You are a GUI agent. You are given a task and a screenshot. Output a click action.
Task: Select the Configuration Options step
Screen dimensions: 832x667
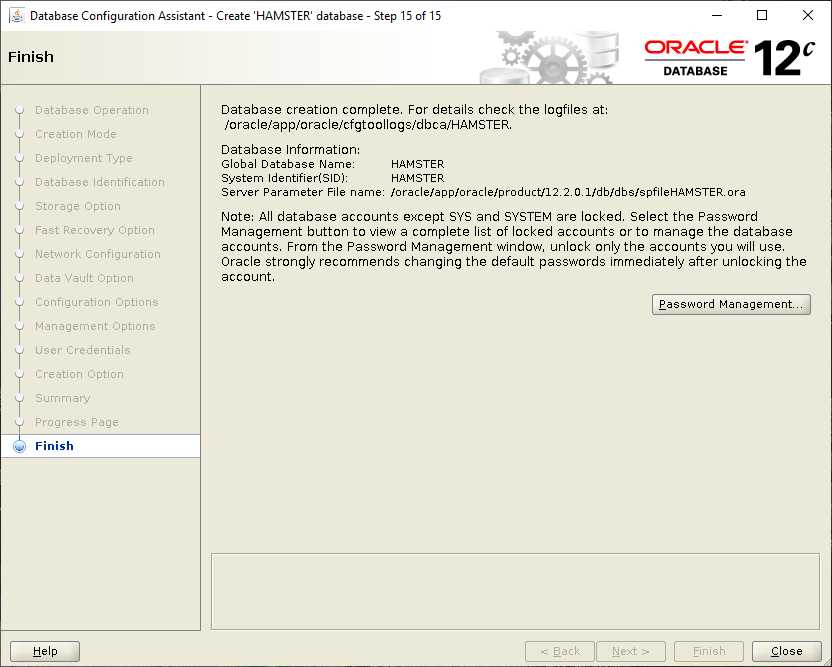97,302
